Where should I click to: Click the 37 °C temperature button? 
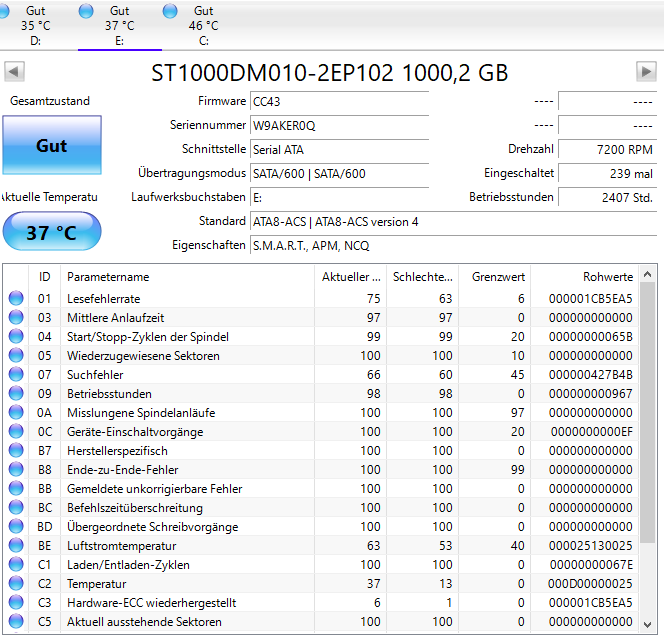point(52,232)
